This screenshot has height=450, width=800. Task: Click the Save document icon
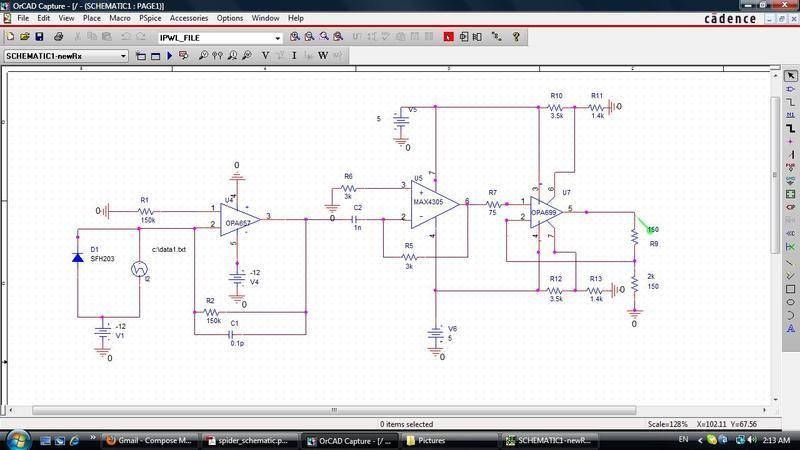[x=38, y=37]
